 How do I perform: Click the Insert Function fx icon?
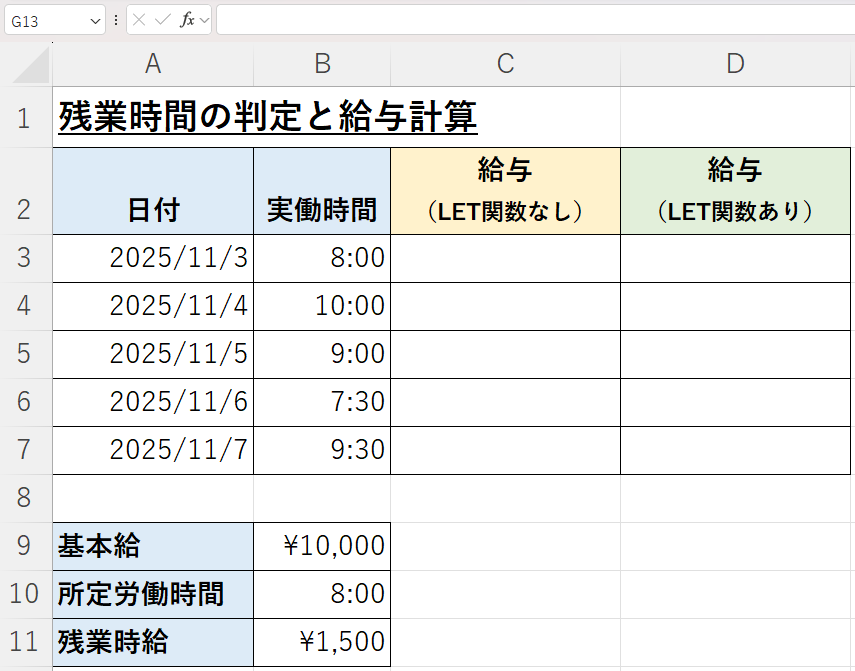click(186, 20)
